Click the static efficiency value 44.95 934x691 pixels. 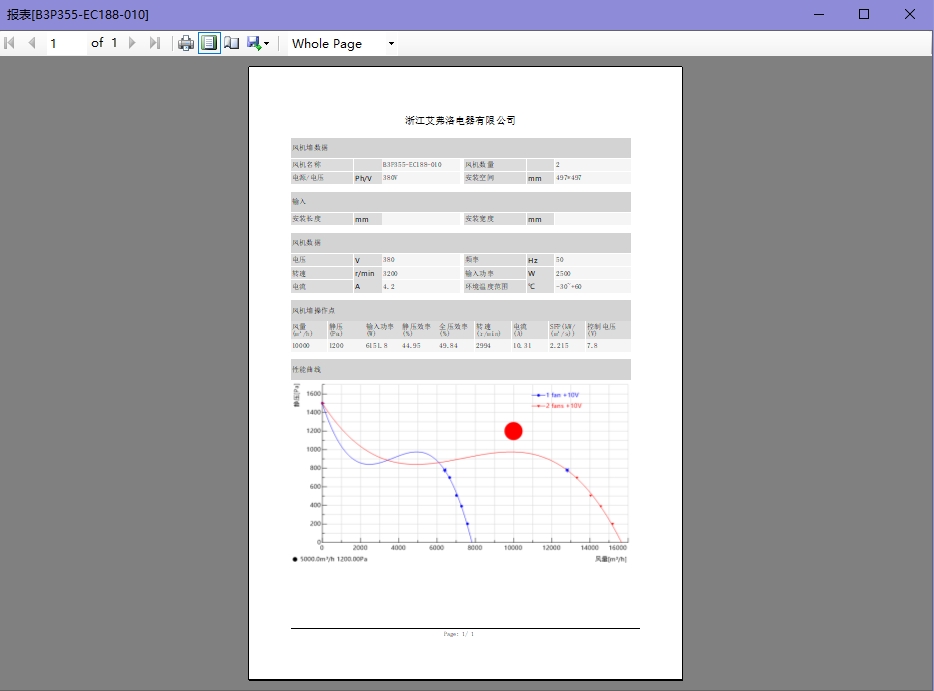[x=411, y=346]
